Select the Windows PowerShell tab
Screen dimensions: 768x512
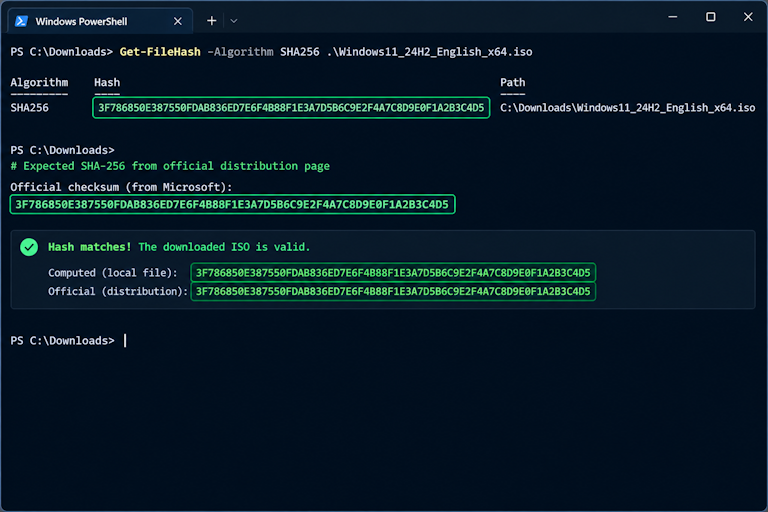(100, 21)
